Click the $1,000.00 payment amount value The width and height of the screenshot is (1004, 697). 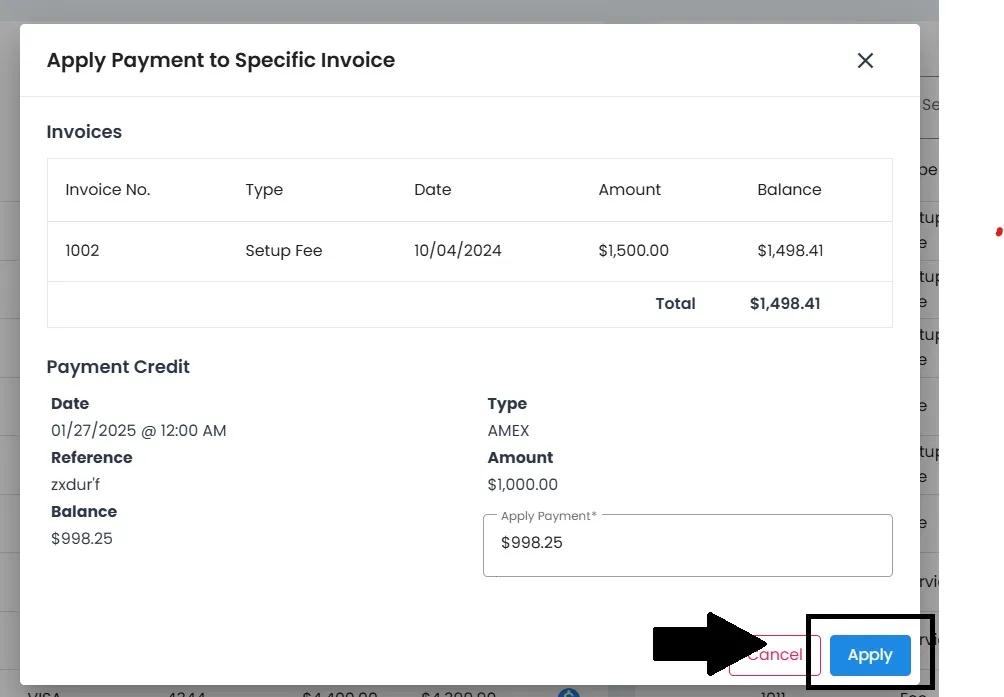523,485
